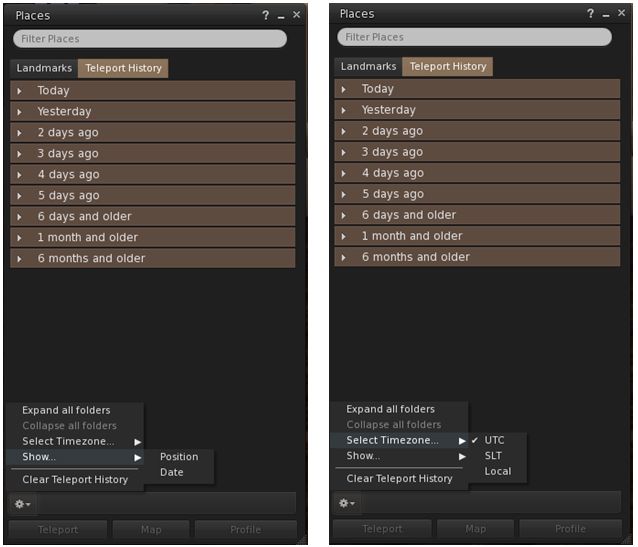Toggle Date in the Show submenu
This screenshot has height=547, width=638.
point(171,472)
